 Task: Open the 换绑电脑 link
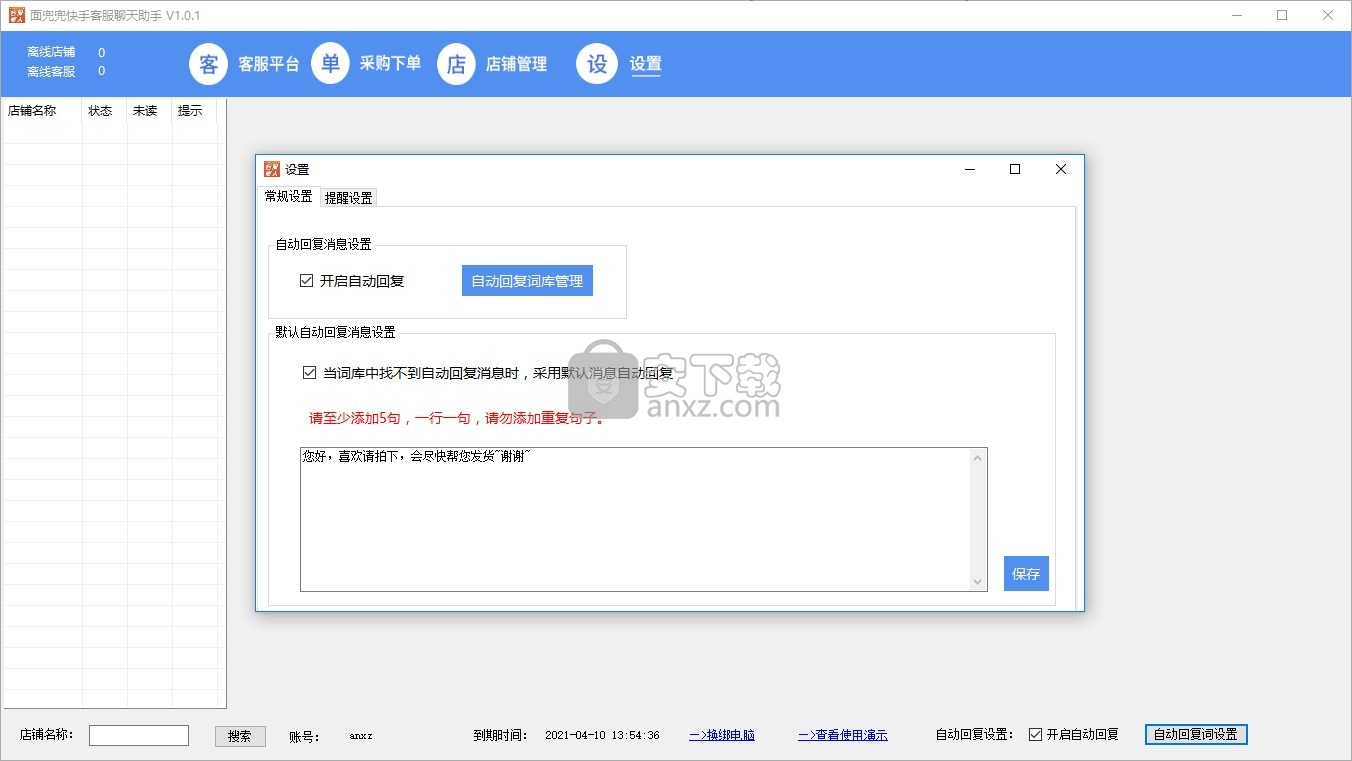click(722, 735)
